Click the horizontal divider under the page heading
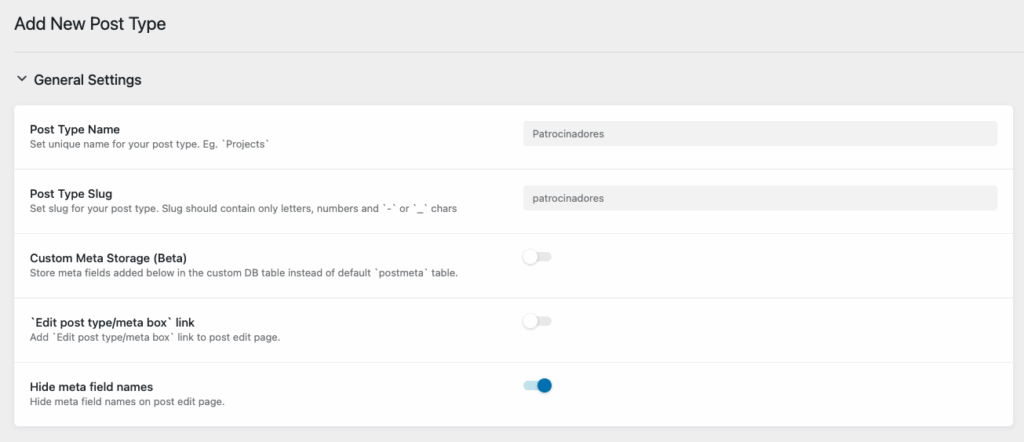 click(512, 52)
